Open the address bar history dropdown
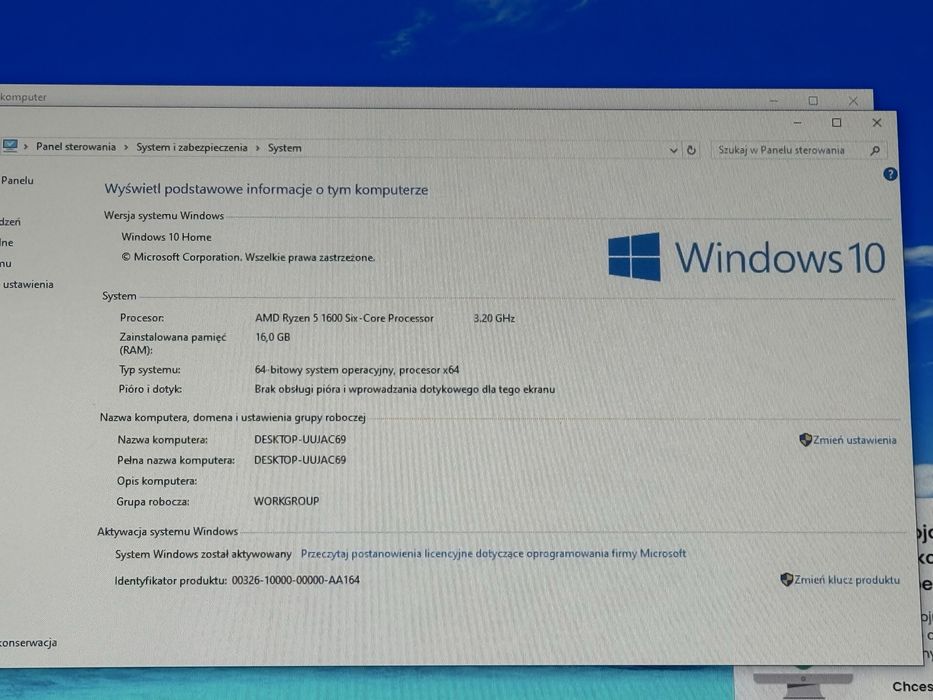This screenshot has height=700, width=933. tap(673, 151)
